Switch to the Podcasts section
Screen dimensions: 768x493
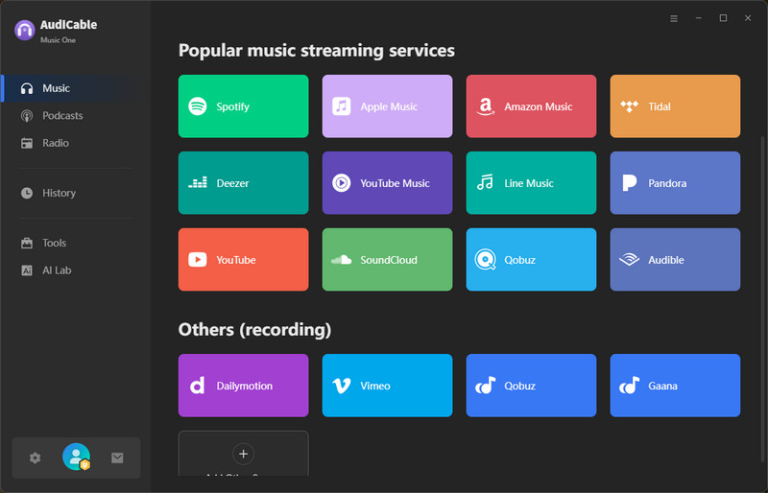click(62, 116)
